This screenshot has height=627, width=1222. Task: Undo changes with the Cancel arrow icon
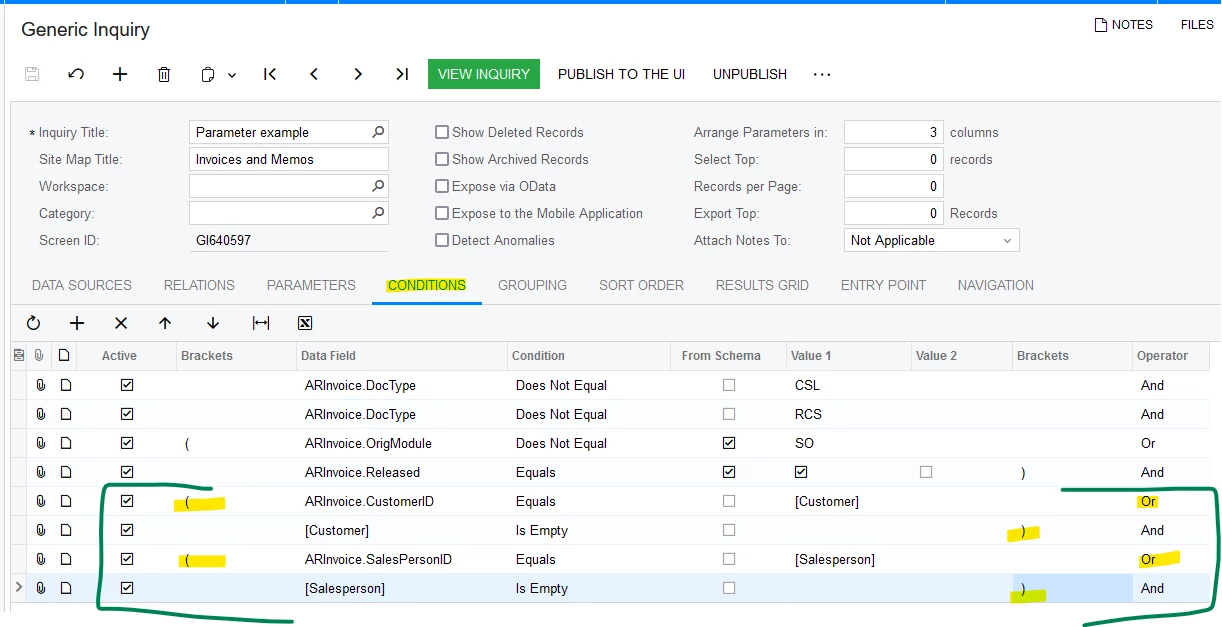click(x=76, y=74)
